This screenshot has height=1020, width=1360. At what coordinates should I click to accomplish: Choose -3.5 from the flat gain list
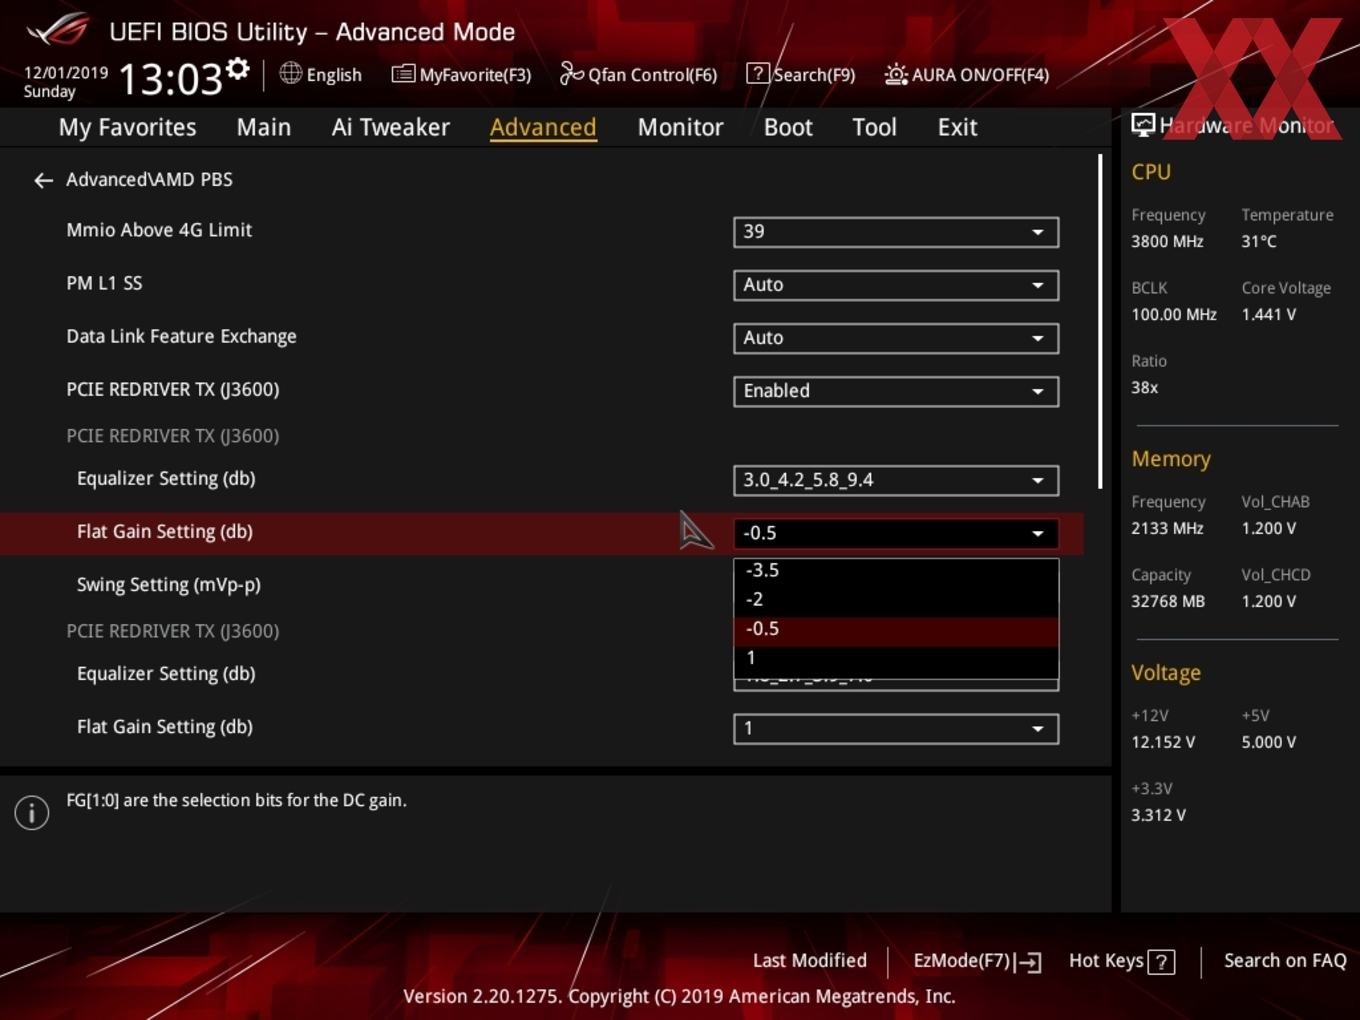tap(896, 570)
